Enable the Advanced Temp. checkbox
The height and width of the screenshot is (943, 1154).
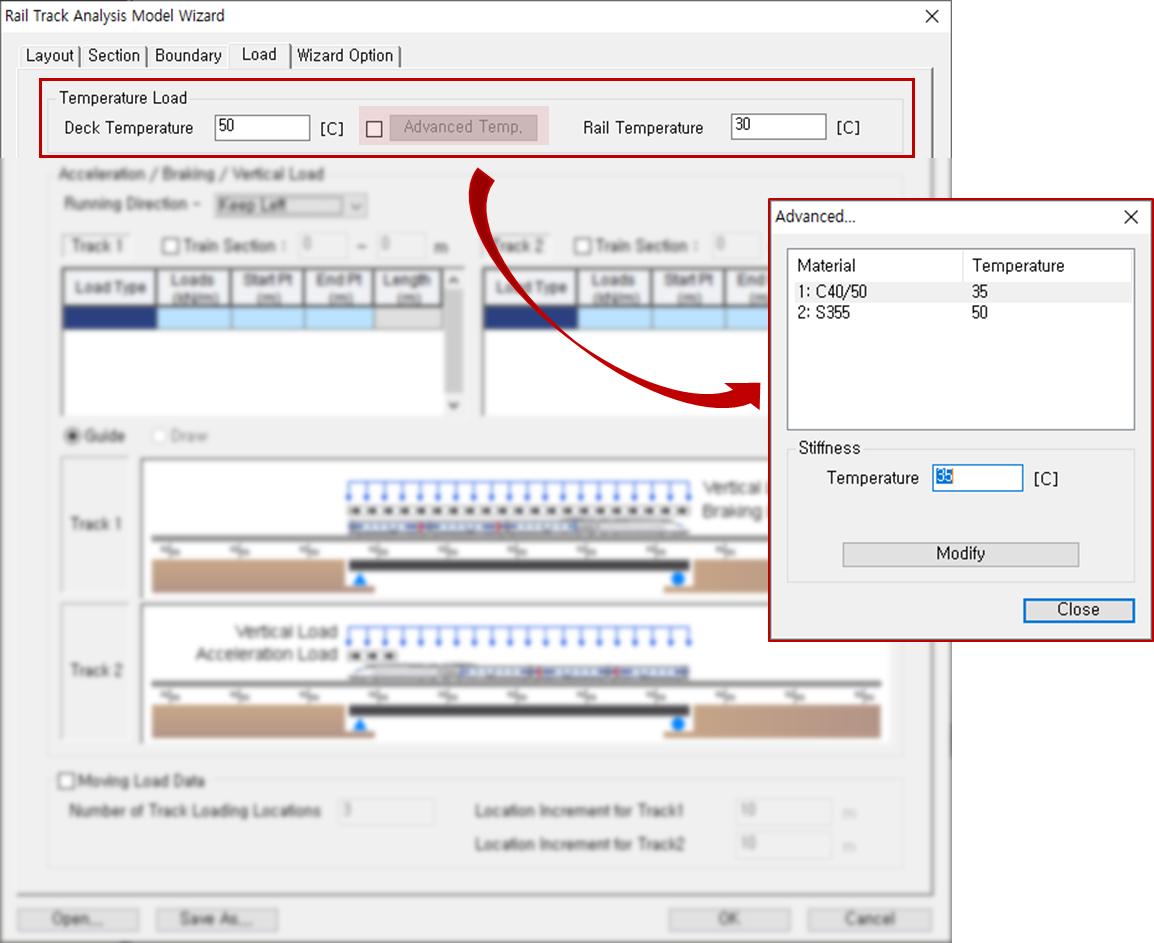tap(374, 129)
